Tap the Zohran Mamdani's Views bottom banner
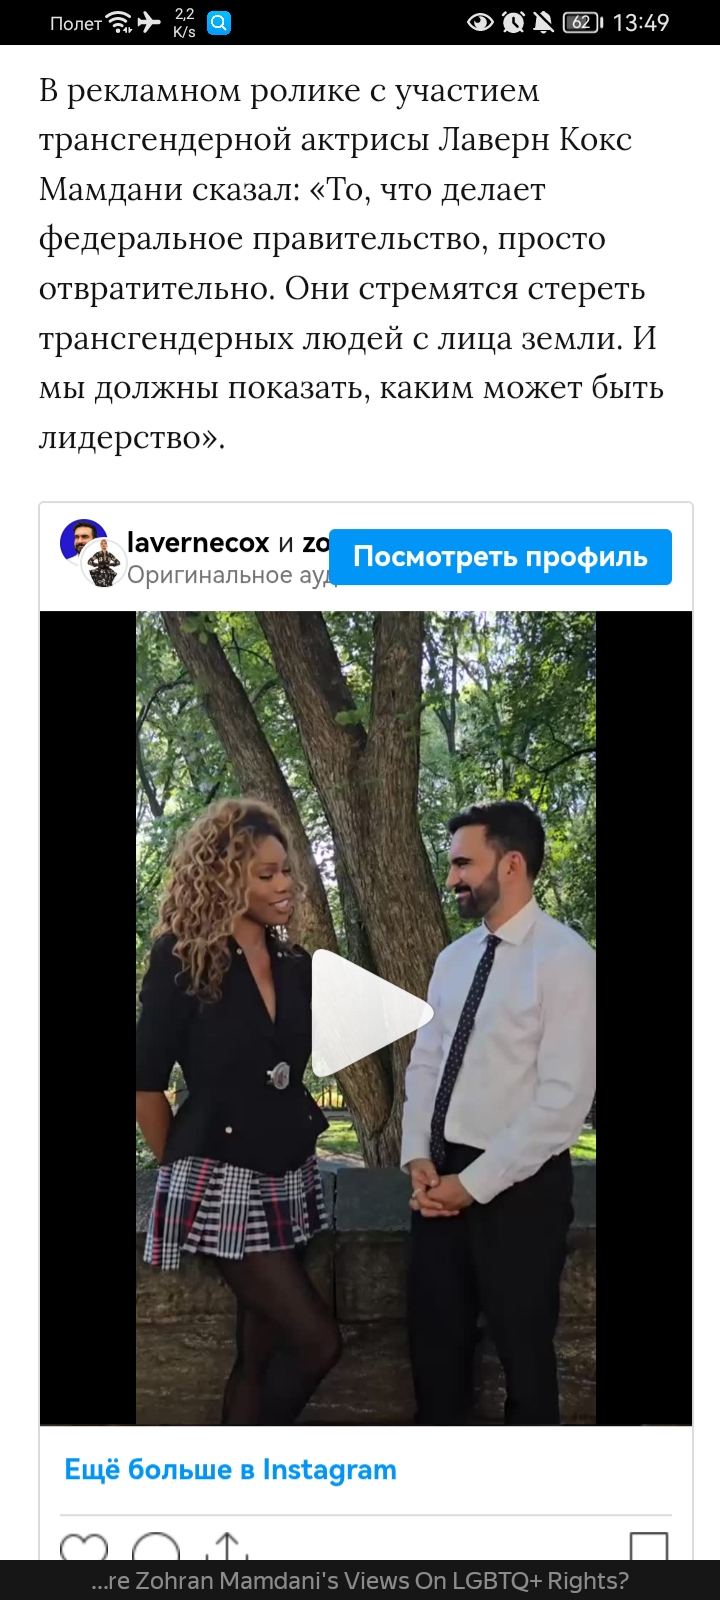720x1600 pixels. point(360,1580)
